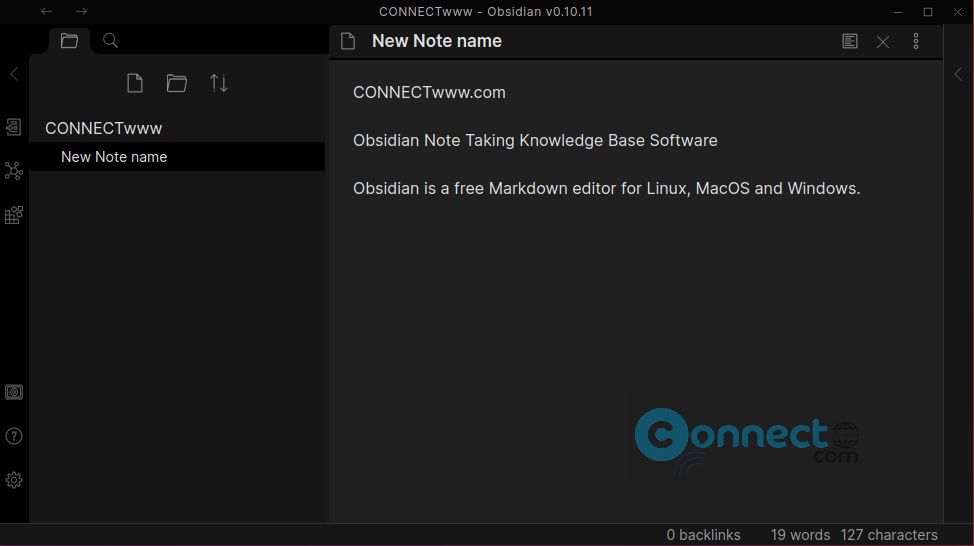Change the file sort order

tap(219, 83)
